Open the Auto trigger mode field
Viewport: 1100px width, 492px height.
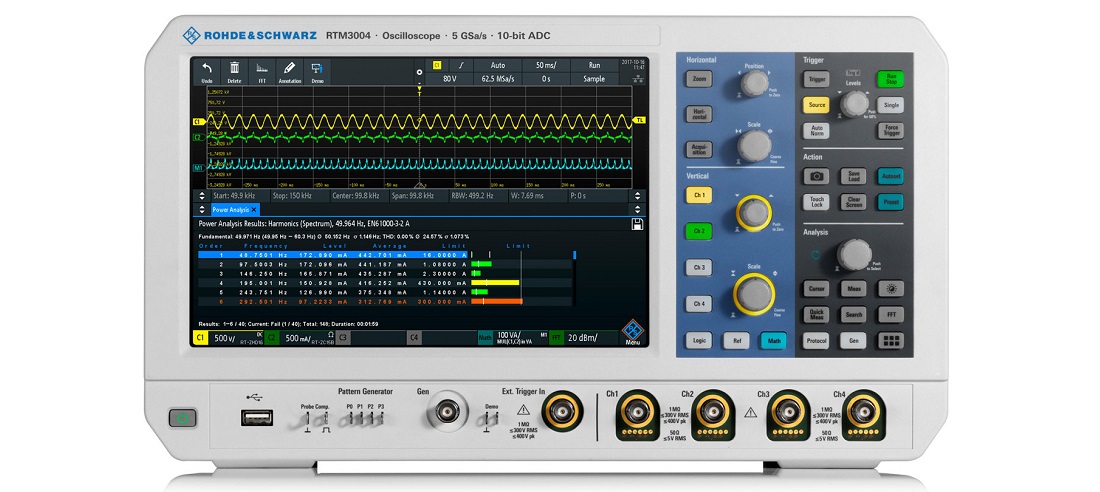pos(497,65)
